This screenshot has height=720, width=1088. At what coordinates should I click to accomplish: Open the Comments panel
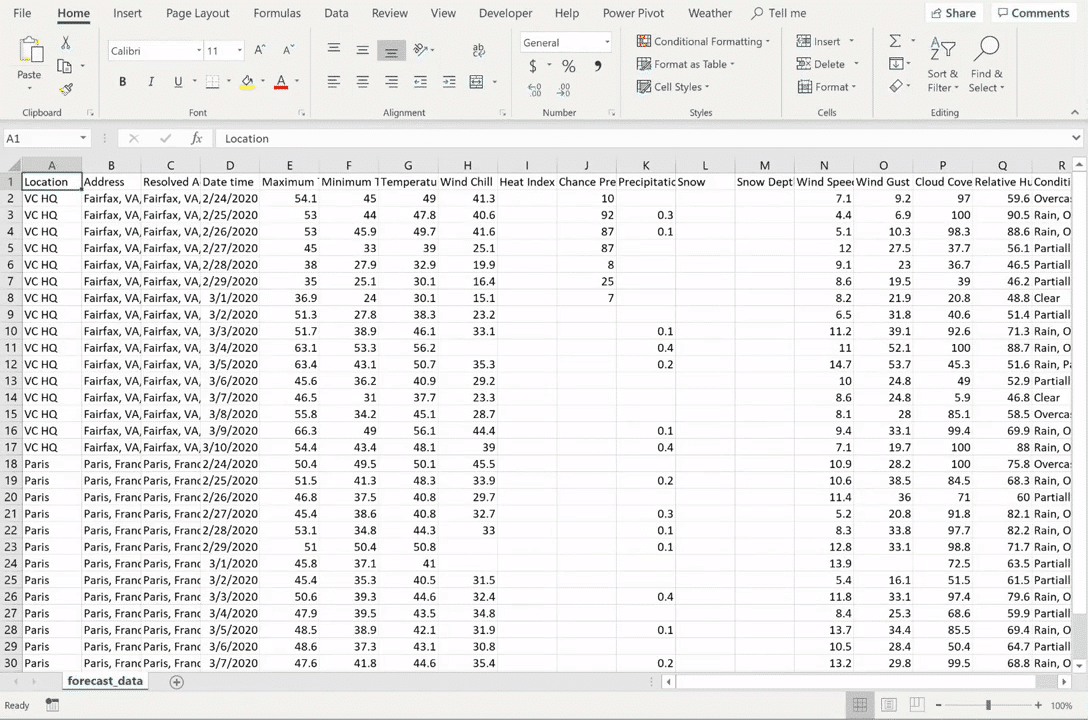(x=1033, y=13)
